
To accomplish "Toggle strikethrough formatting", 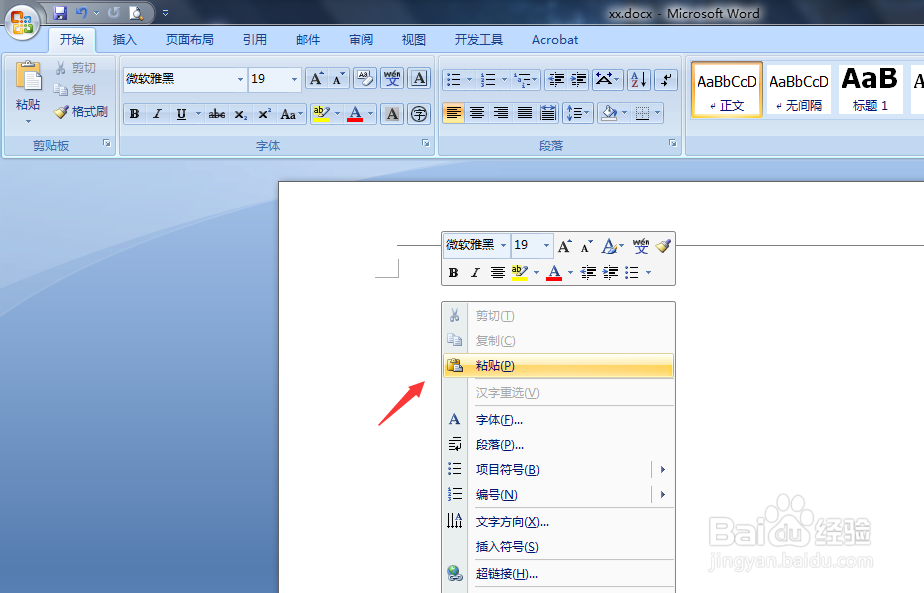I will click(216, 114).
